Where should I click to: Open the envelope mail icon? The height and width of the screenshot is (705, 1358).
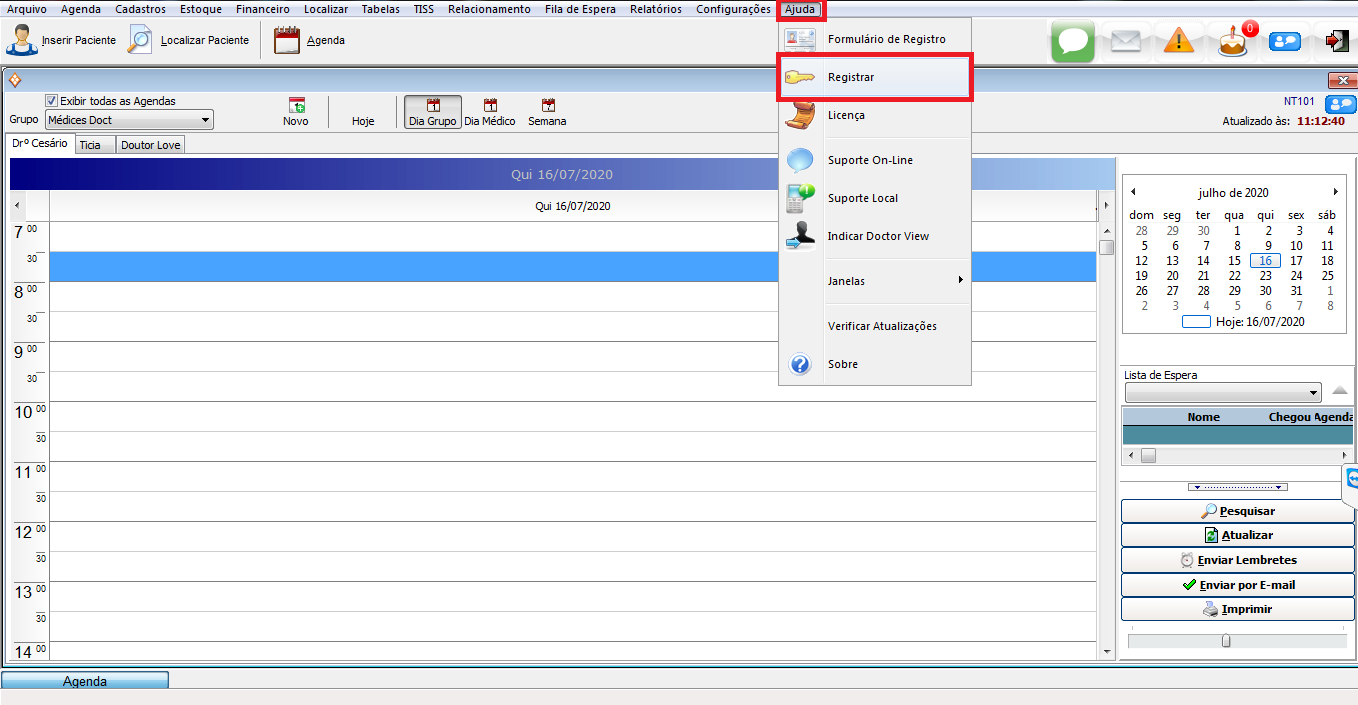click(x=1126, y=41)
